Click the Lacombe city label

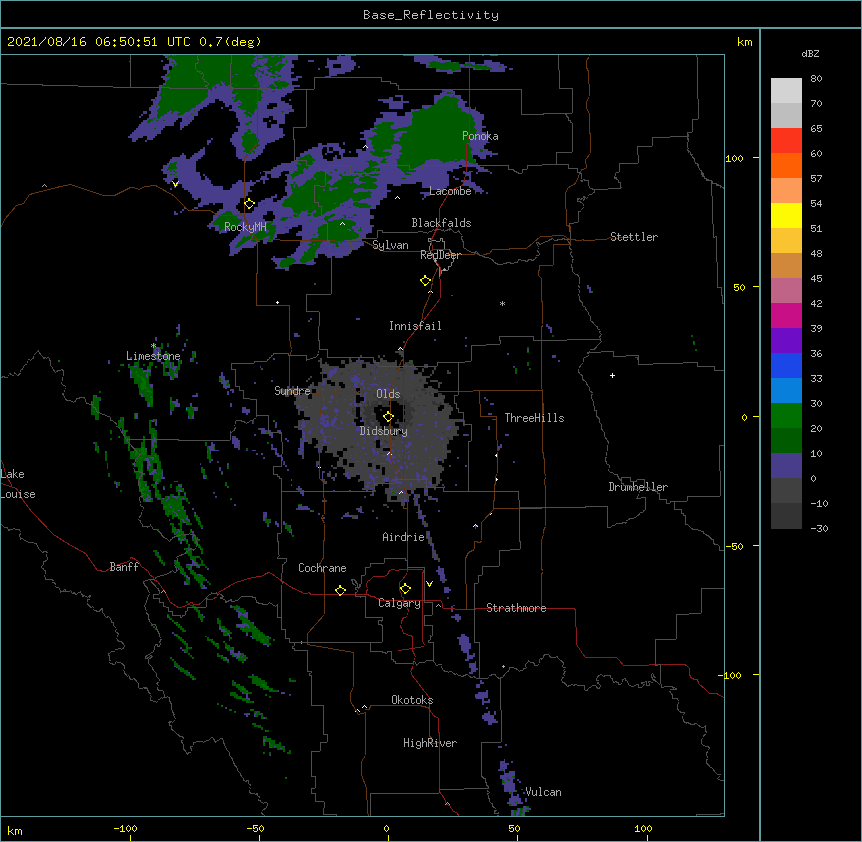tap(450, 191)
